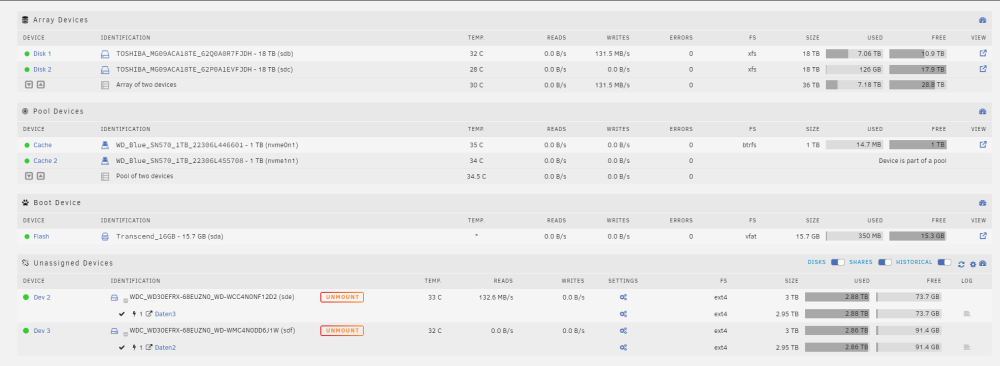The width and height of the screenshot is (1000, 366).
Task: Open the Dev 3 link
Action: point(42,331)
